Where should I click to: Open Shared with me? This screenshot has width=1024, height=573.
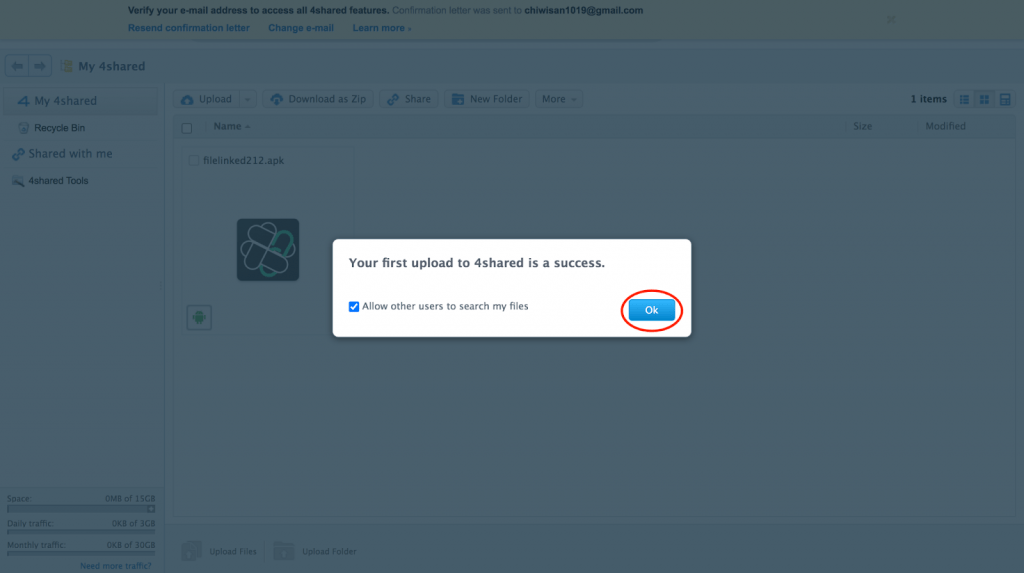coord(63,154)
